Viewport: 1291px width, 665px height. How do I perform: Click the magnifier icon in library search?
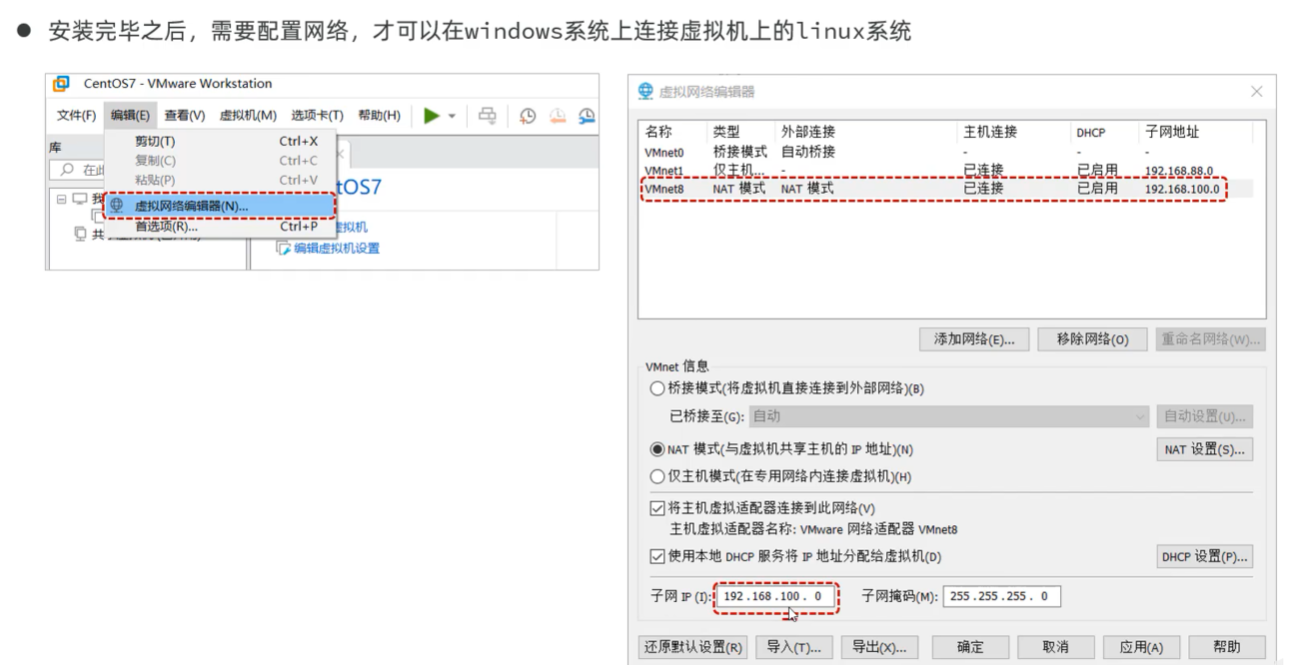pos(68,170)
